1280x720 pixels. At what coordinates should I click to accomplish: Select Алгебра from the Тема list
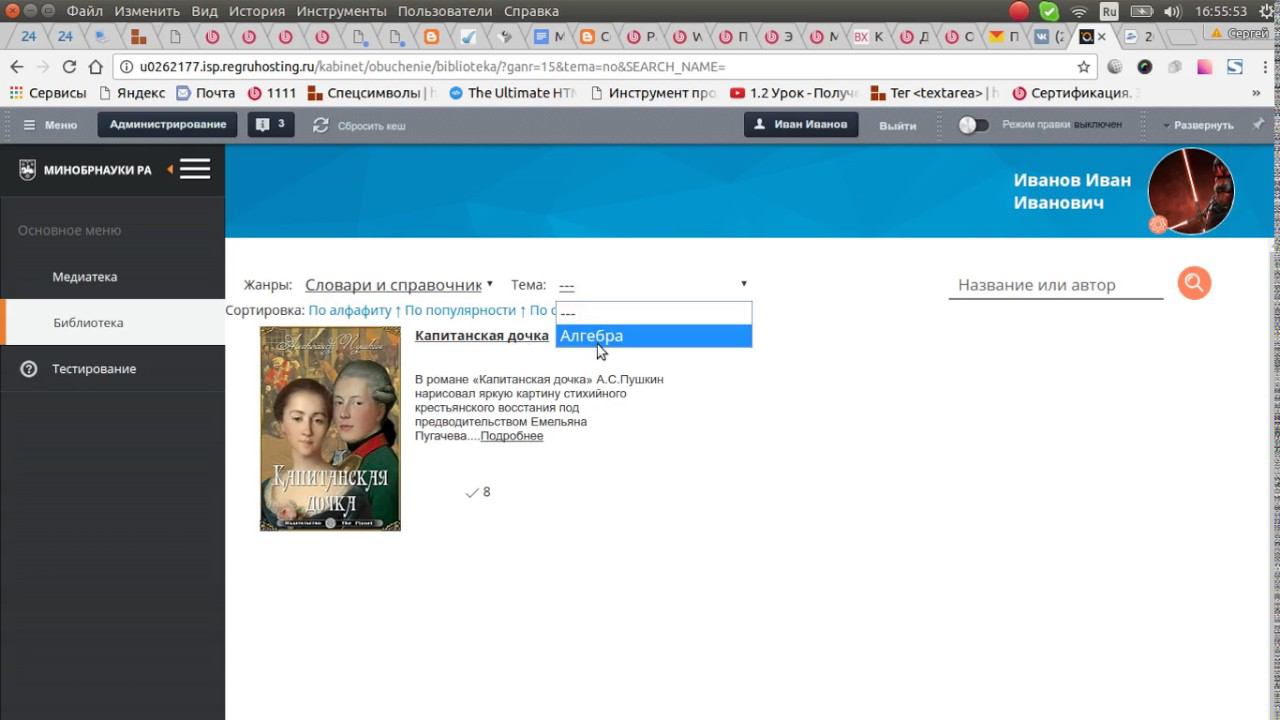tap(654, 336)
